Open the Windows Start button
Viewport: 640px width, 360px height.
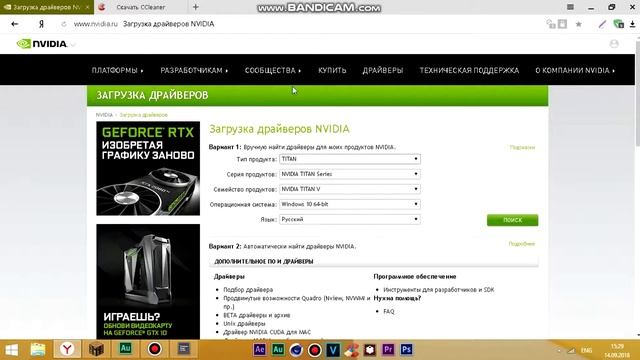[11, 350]
